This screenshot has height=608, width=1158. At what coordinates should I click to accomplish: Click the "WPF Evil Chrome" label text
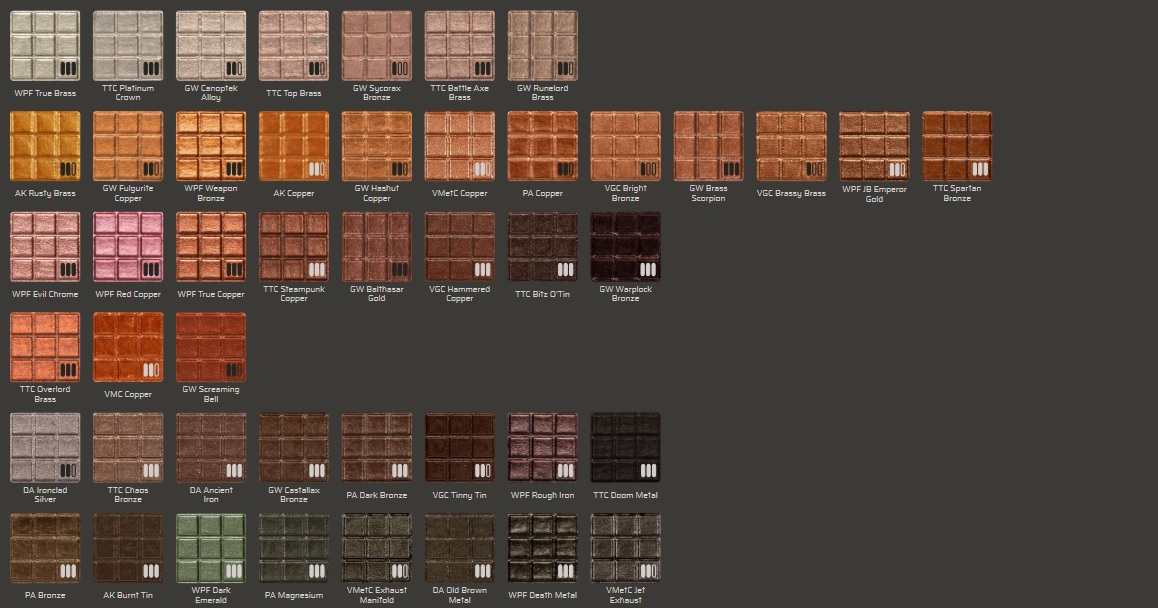pyautogui.click(x=45, y=294)
